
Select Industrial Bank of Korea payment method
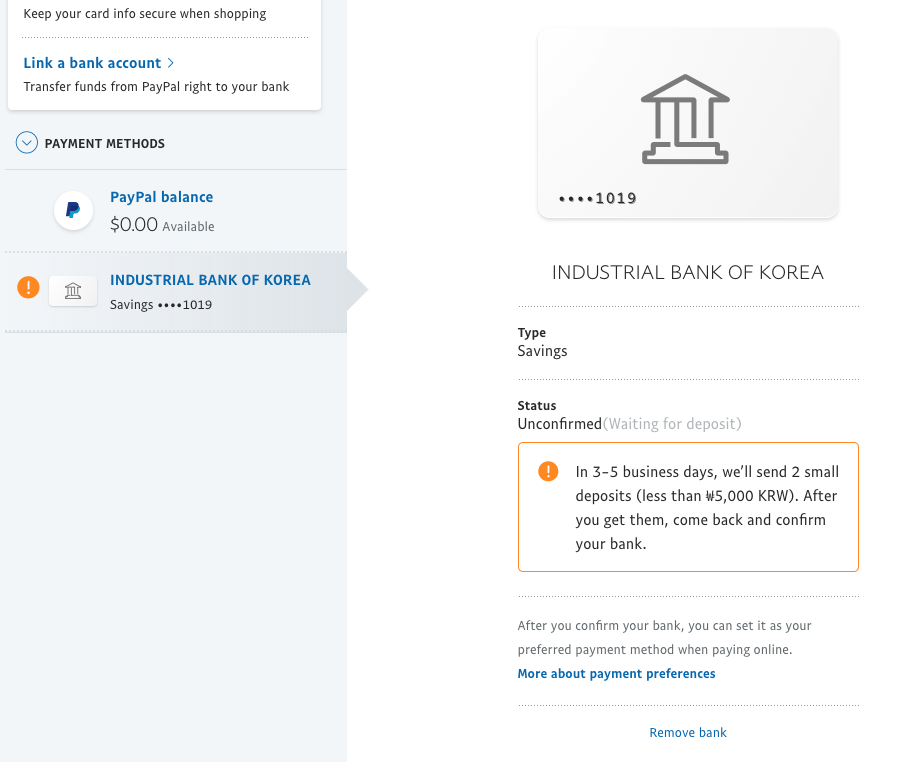pos(176,292)
